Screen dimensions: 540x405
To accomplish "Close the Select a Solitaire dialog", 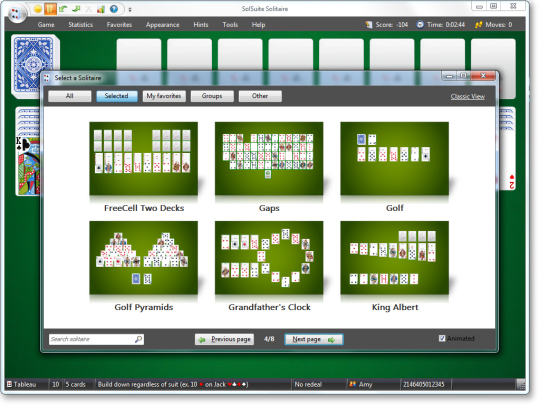I will [483, 76].
